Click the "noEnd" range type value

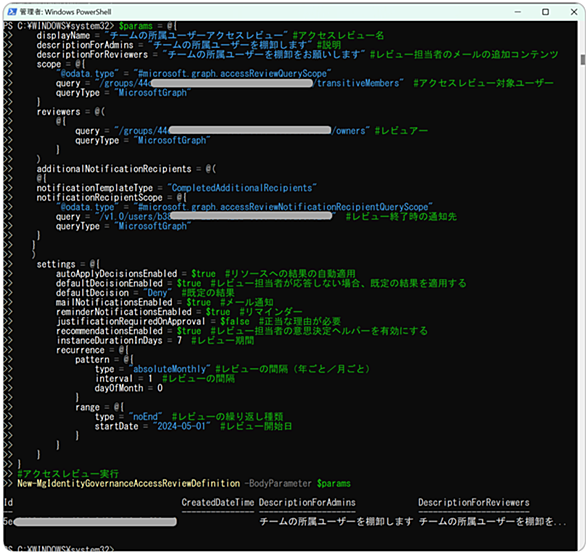(146, 417)
